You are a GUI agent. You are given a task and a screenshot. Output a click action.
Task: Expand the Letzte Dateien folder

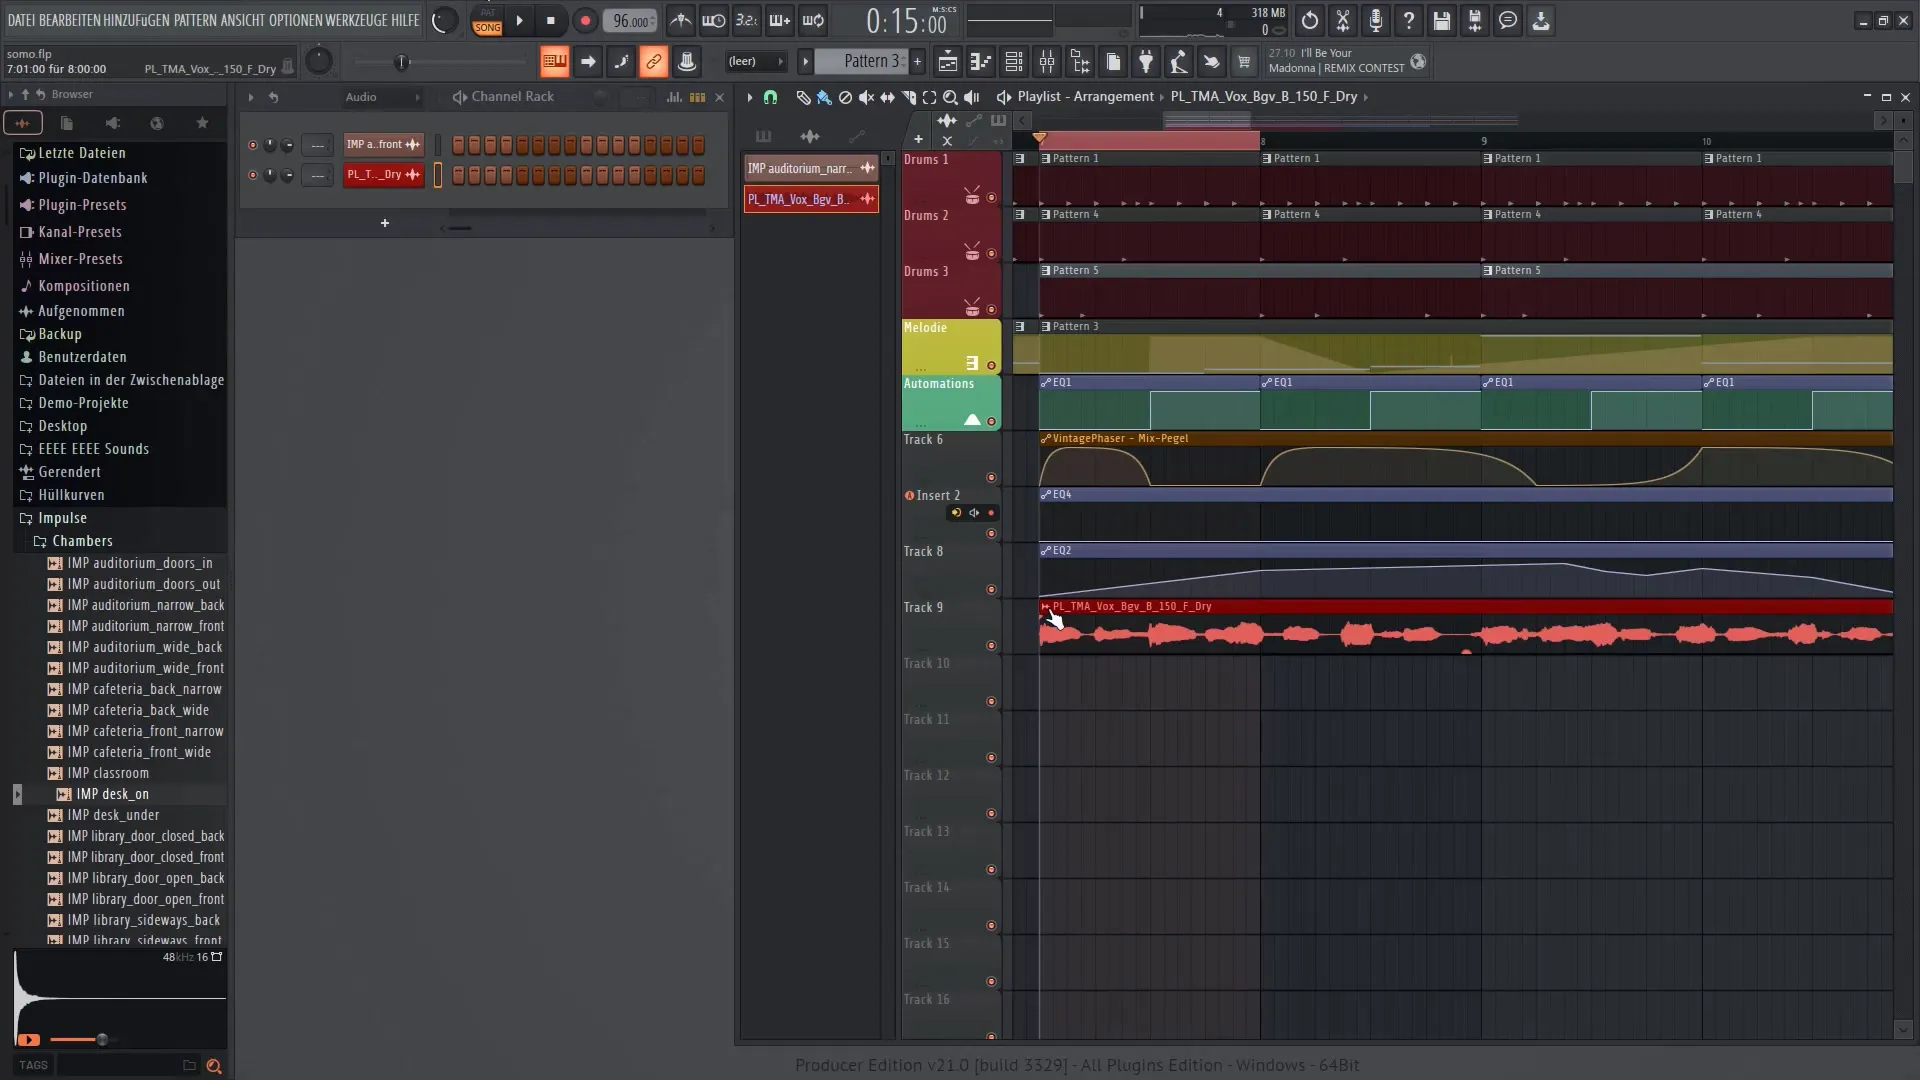(82, 153)
